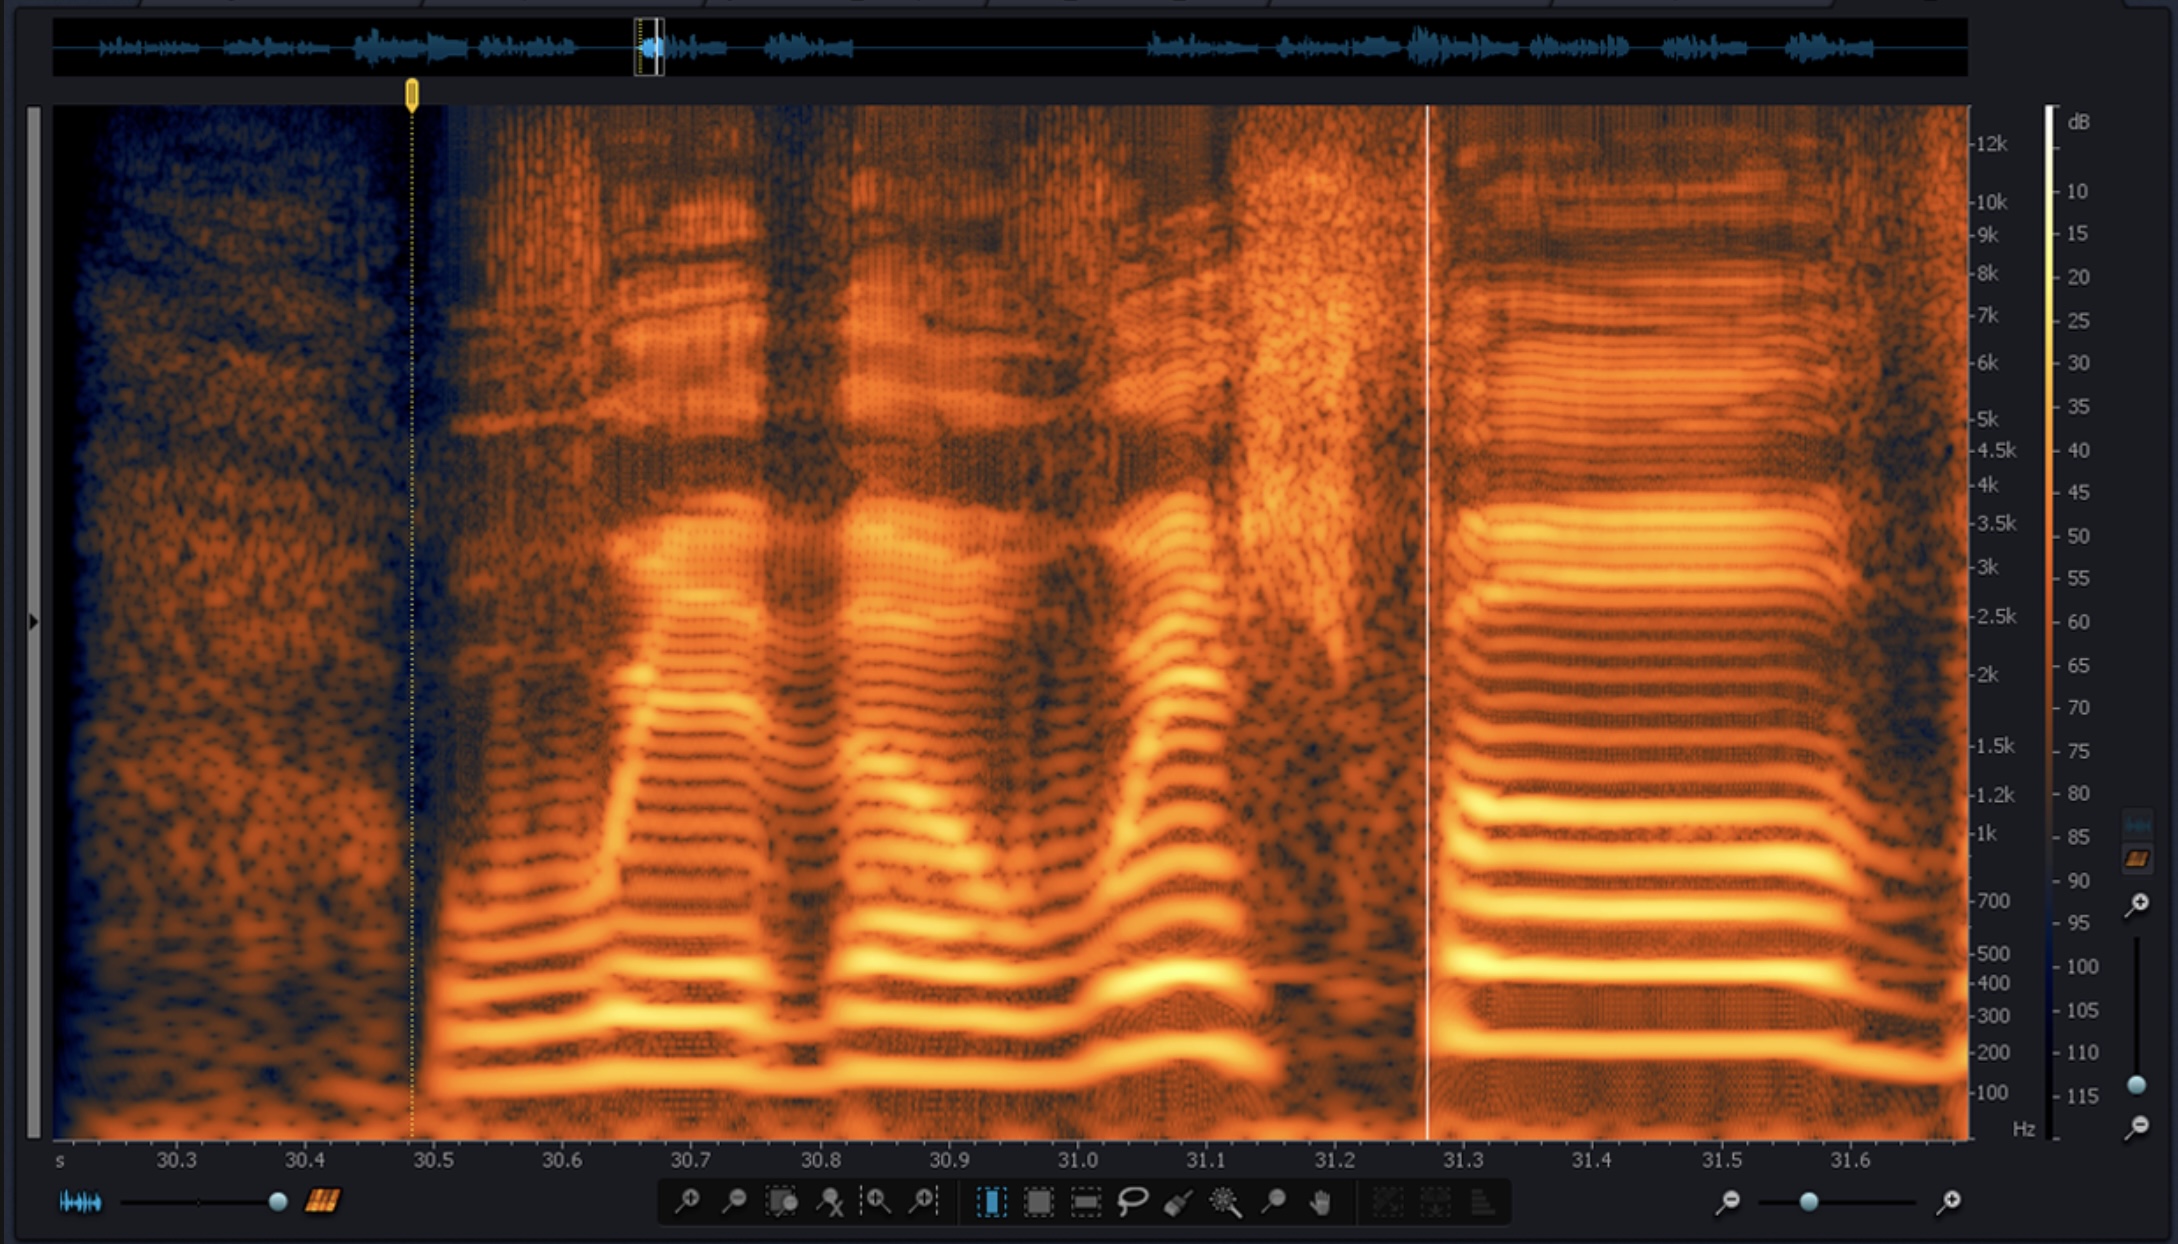Select the Frequency selection tool

point(1085,1201)
